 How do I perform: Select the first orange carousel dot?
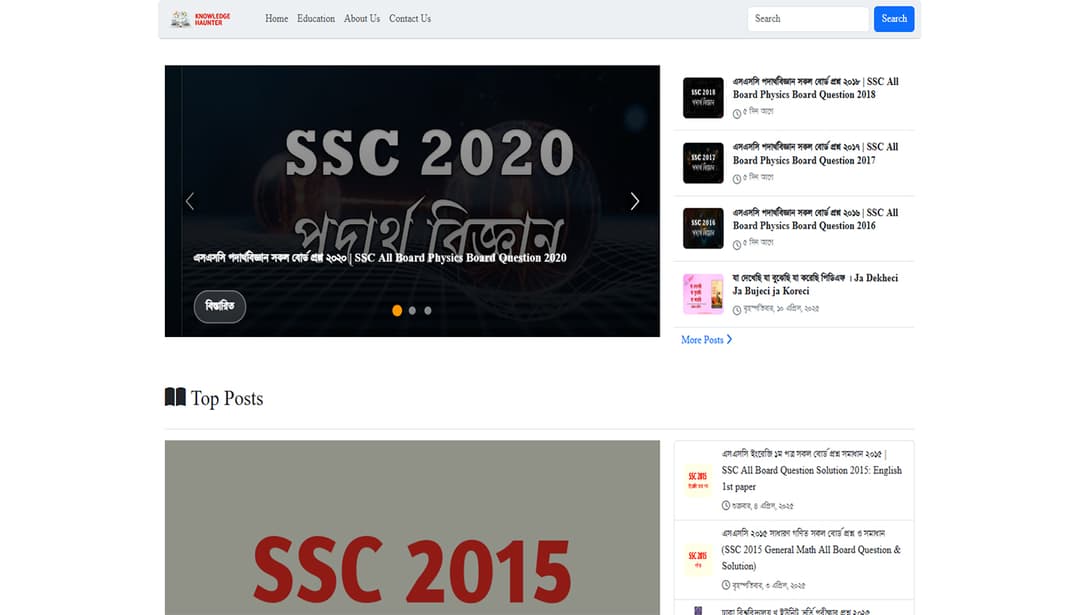pos(397,311)
